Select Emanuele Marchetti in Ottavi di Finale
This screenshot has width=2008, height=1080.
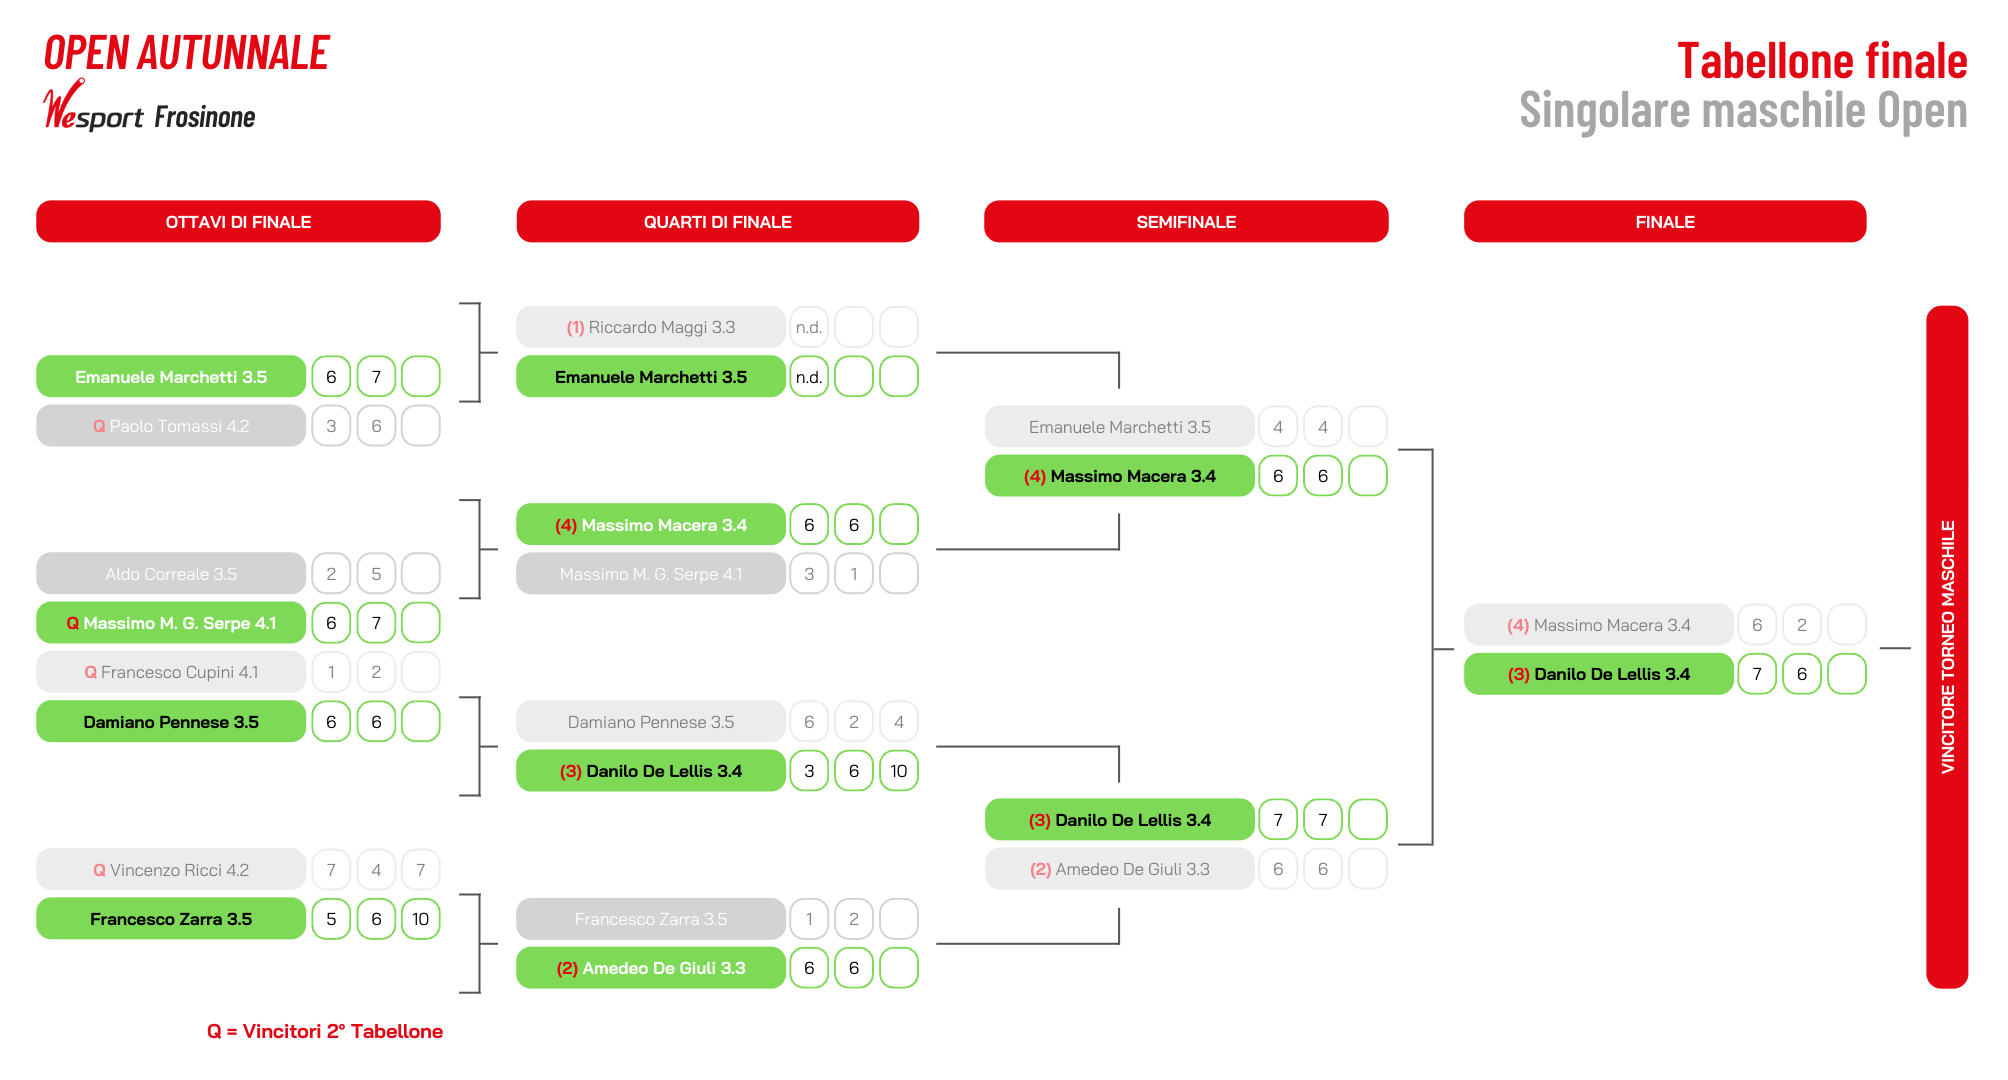point(171,377)
